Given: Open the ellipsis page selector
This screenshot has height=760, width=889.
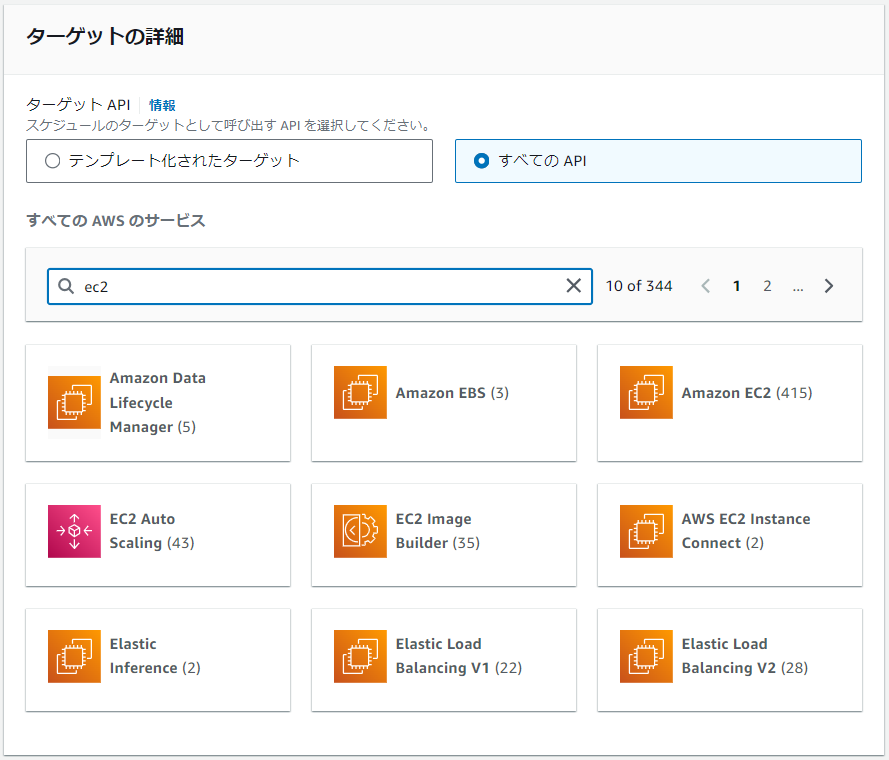Looking at the screenshot, I should point(798,288).
